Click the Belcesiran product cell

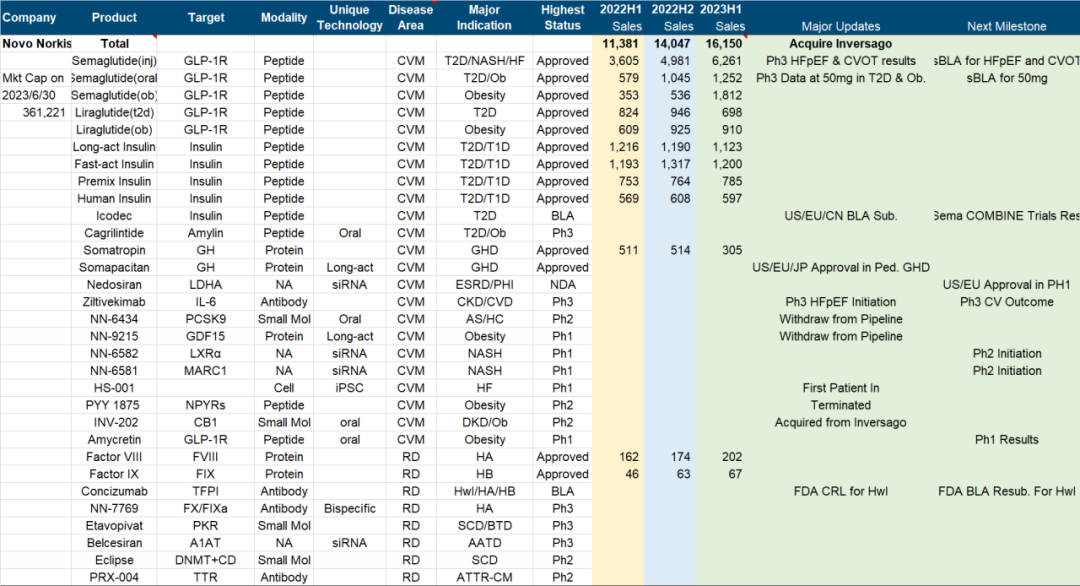pyautogui.click(x=114, y=543)
